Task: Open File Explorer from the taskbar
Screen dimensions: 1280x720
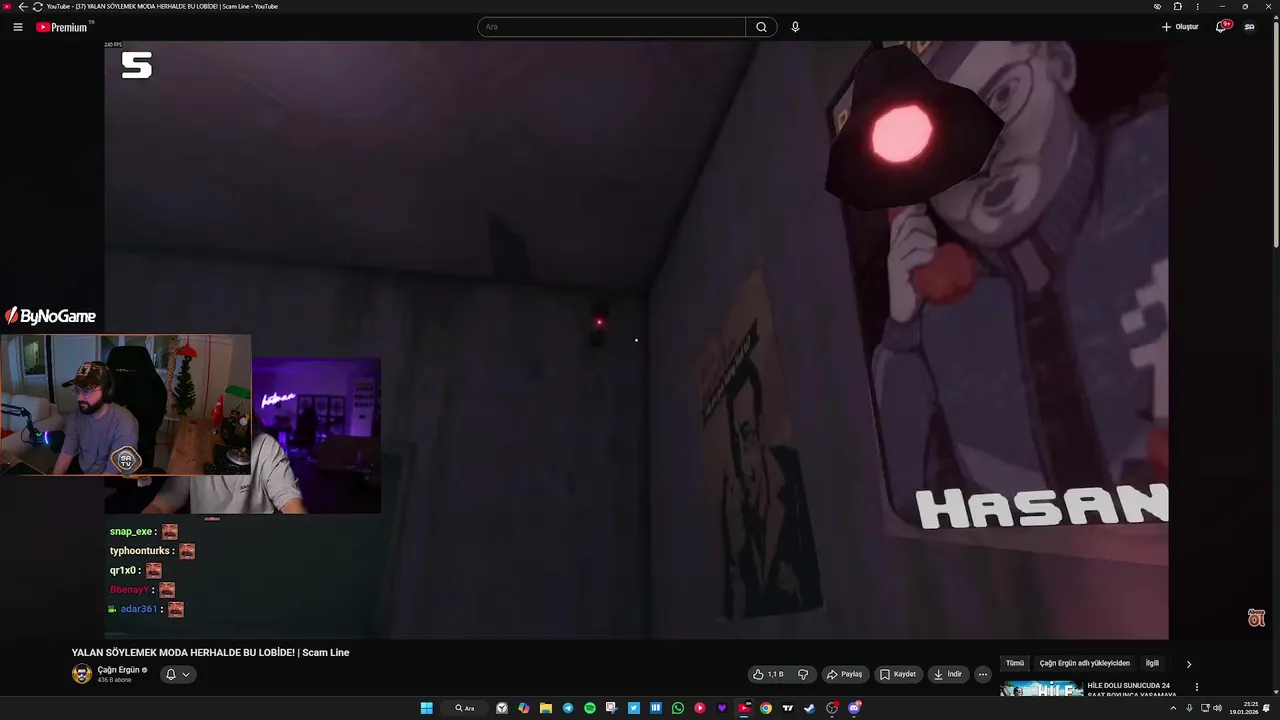Action: [546, 708]
